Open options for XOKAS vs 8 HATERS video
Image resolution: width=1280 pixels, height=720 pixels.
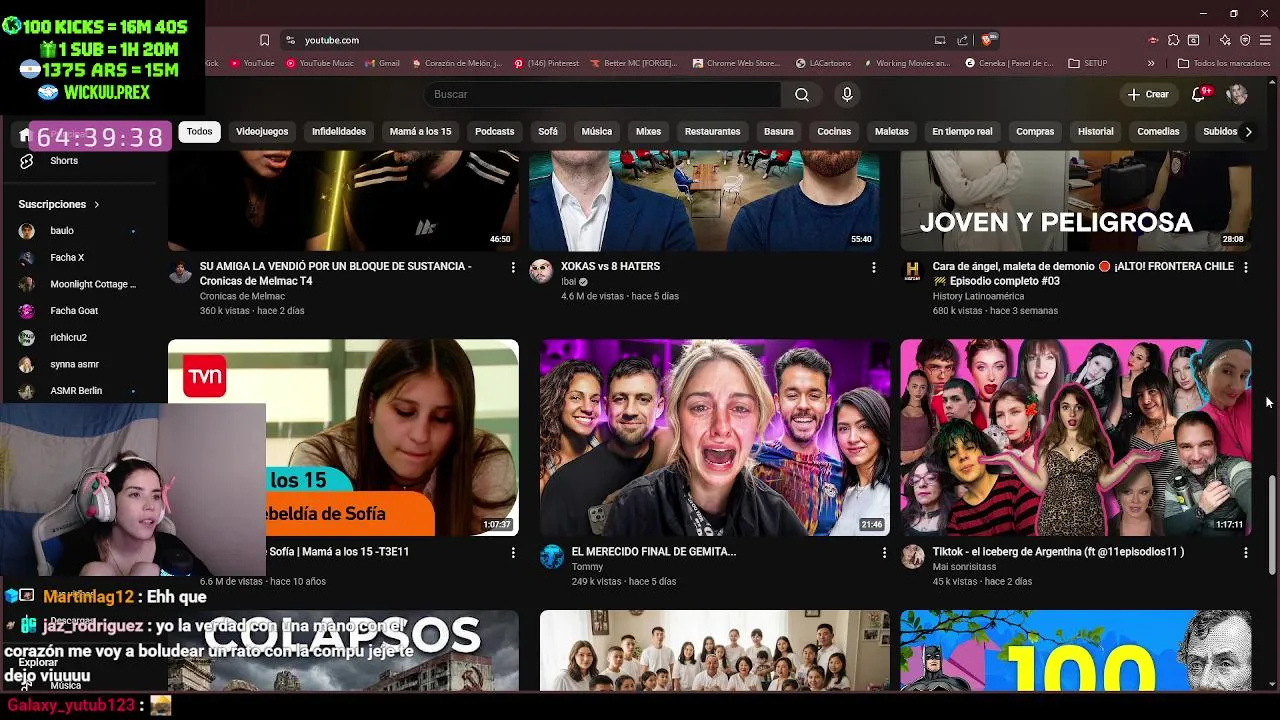coord(874,268)
